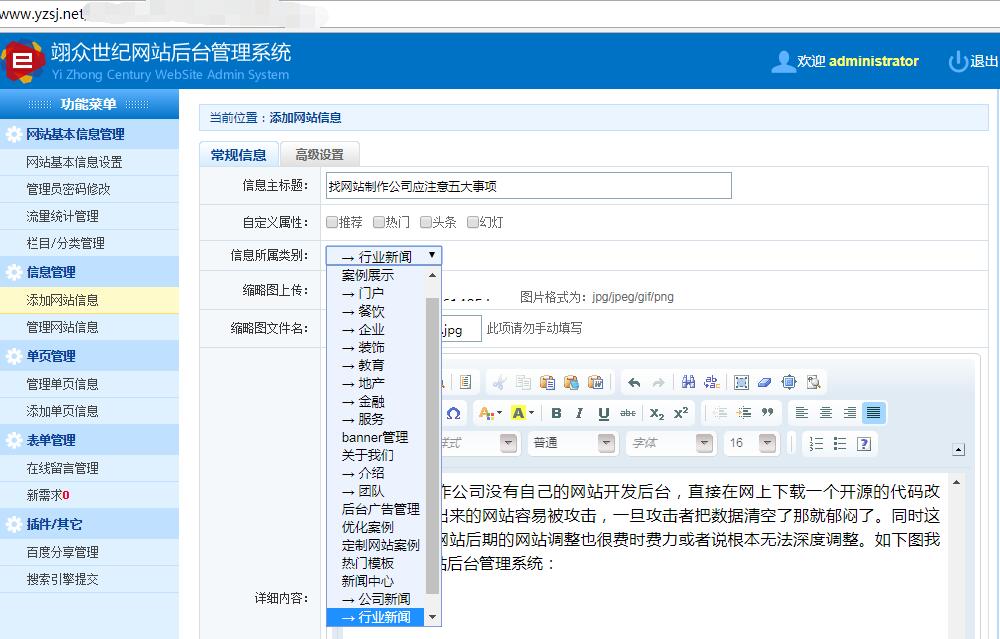Expand the 普通 paragraph format dropdown

[x=606, y=443]
